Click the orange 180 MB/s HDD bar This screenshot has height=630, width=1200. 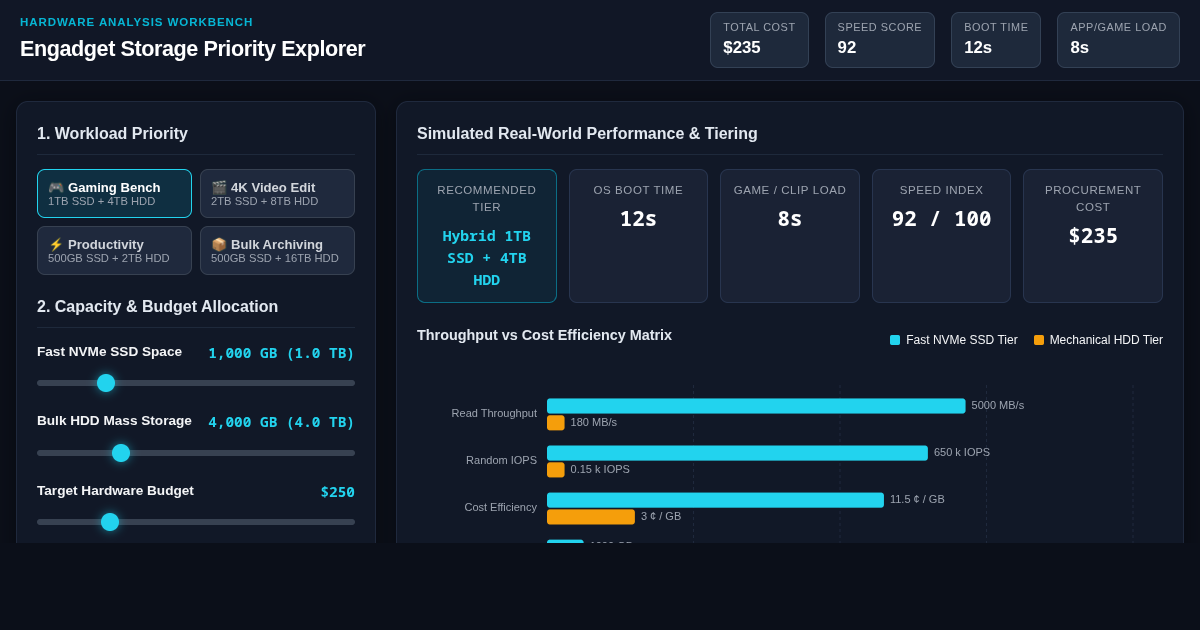[x=556, y=423]
